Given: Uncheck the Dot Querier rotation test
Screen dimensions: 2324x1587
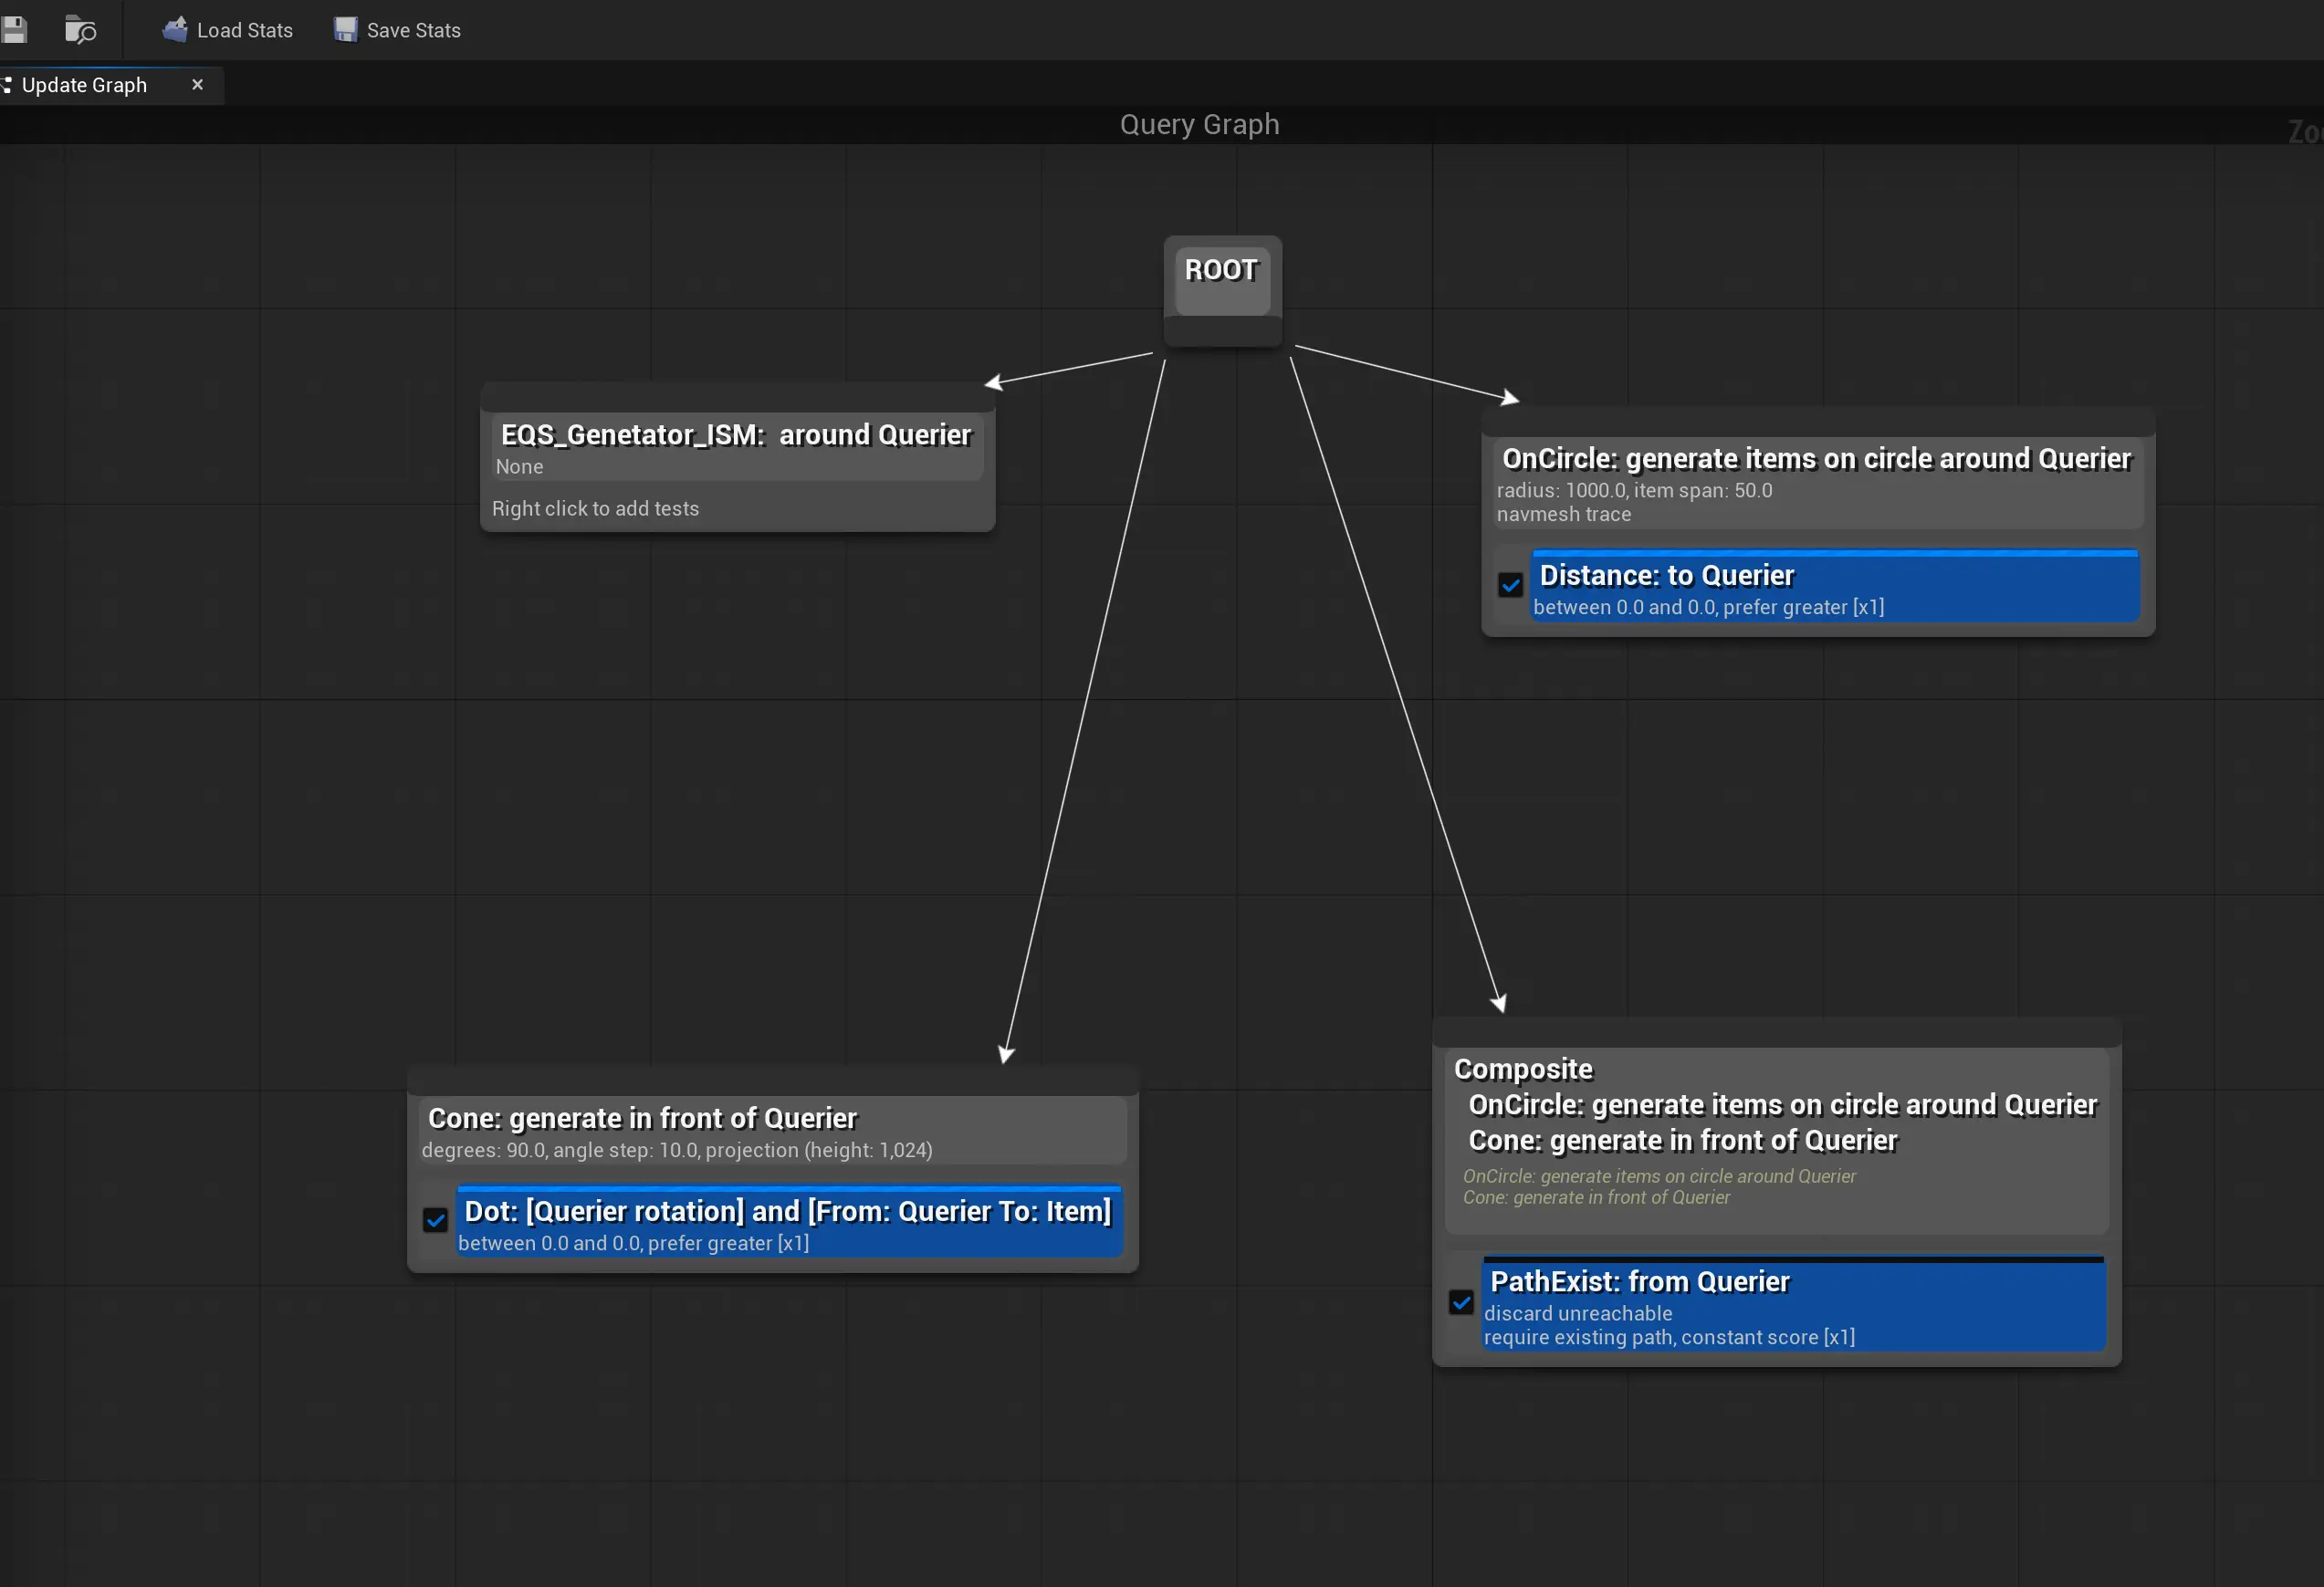Looking at the screenshot, I should pyautogui.click(x=435, y=1220).
